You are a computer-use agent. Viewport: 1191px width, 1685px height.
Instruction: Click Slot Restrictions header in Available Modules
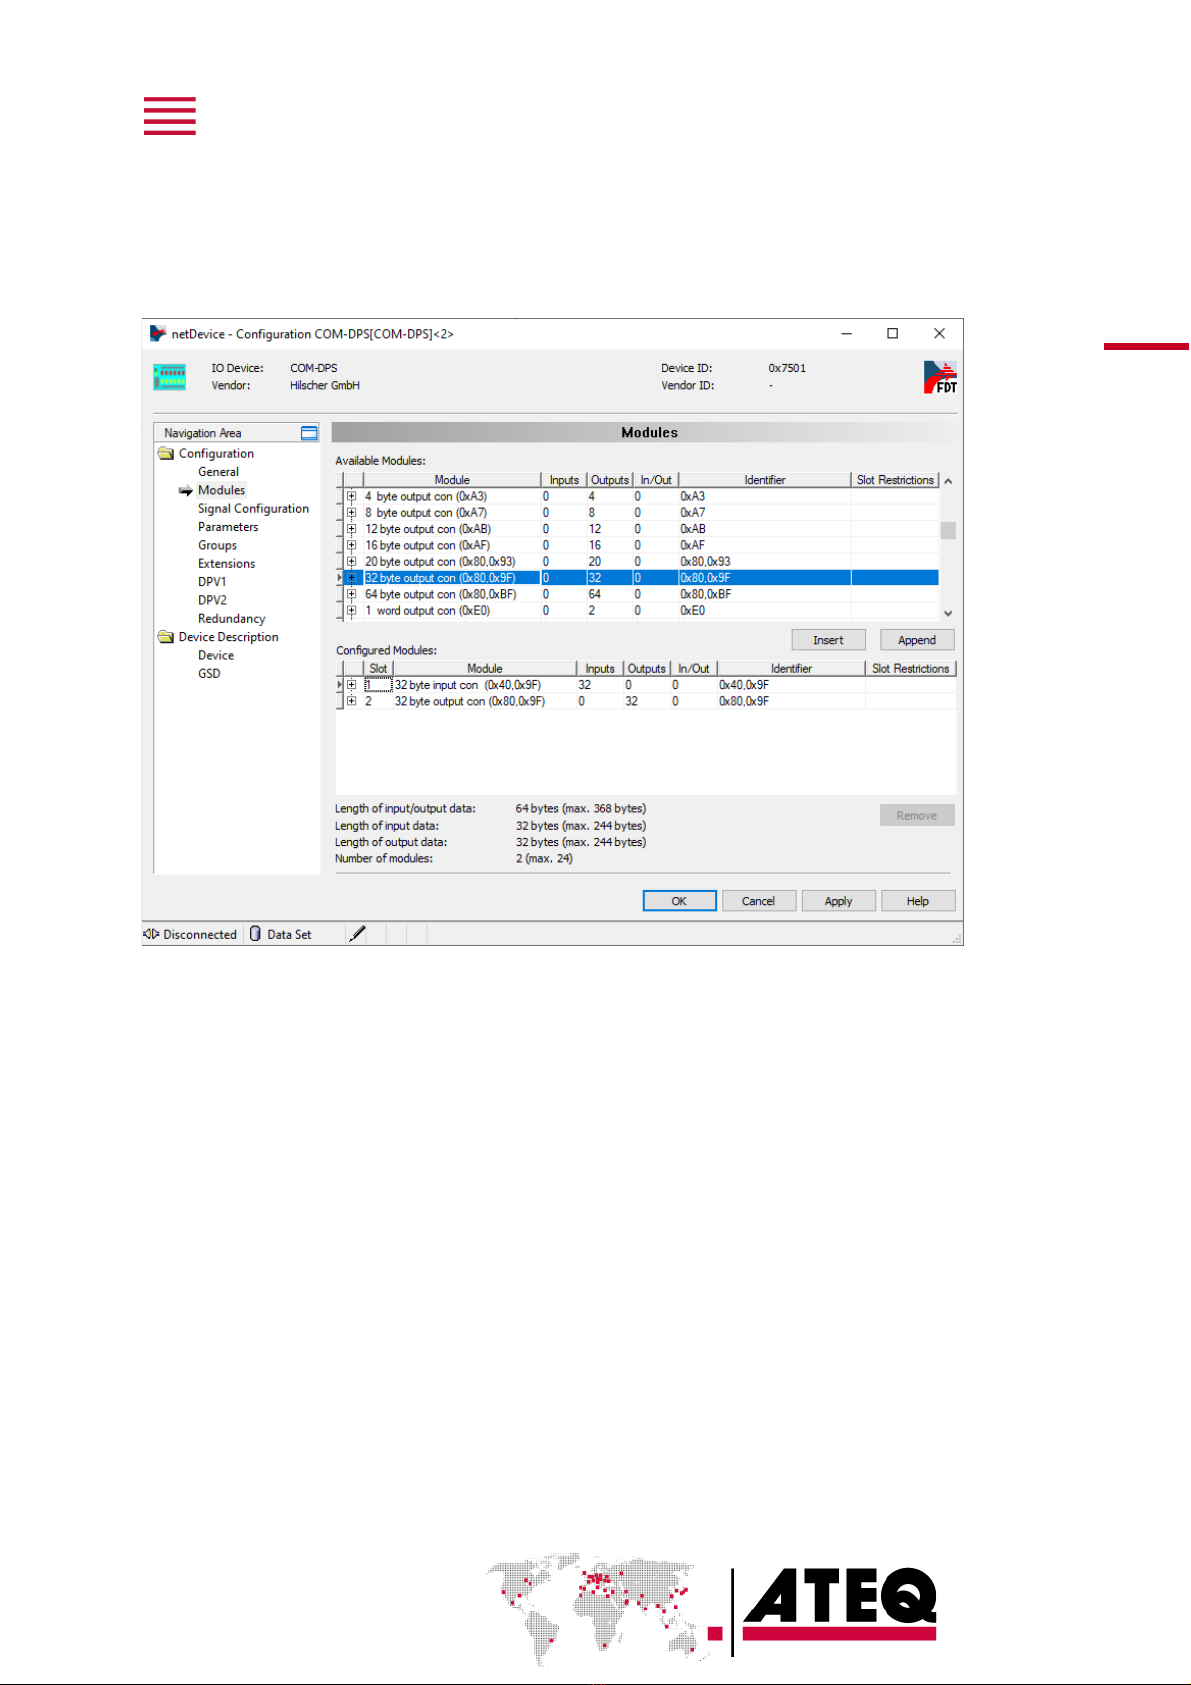(895, 480)
